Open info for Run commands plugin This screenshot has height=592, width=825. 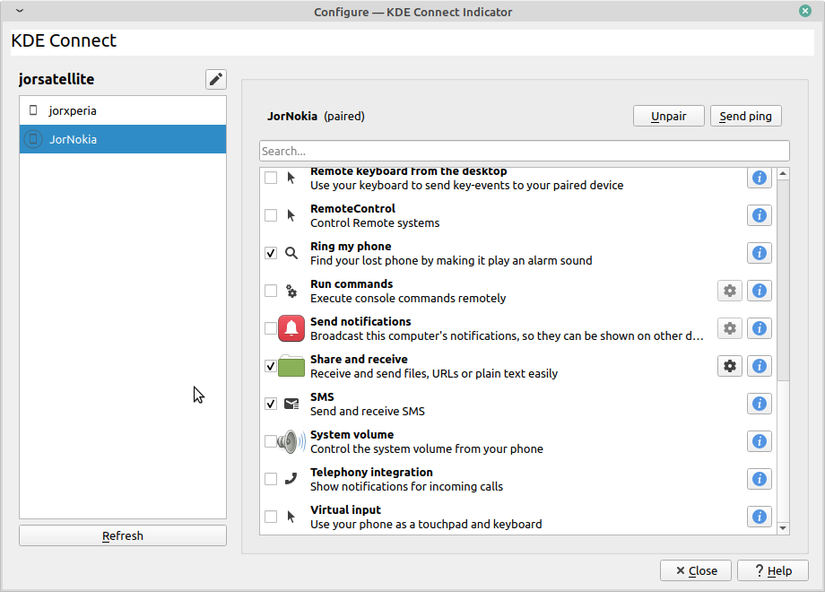coord(759,290)
